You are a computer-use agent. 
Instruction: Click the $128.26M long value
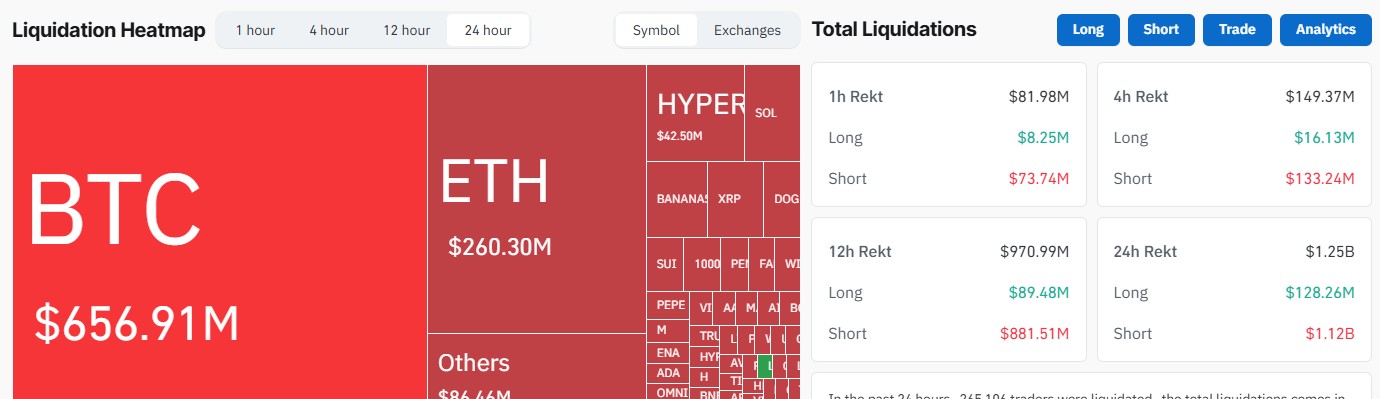coord(1320,293)
